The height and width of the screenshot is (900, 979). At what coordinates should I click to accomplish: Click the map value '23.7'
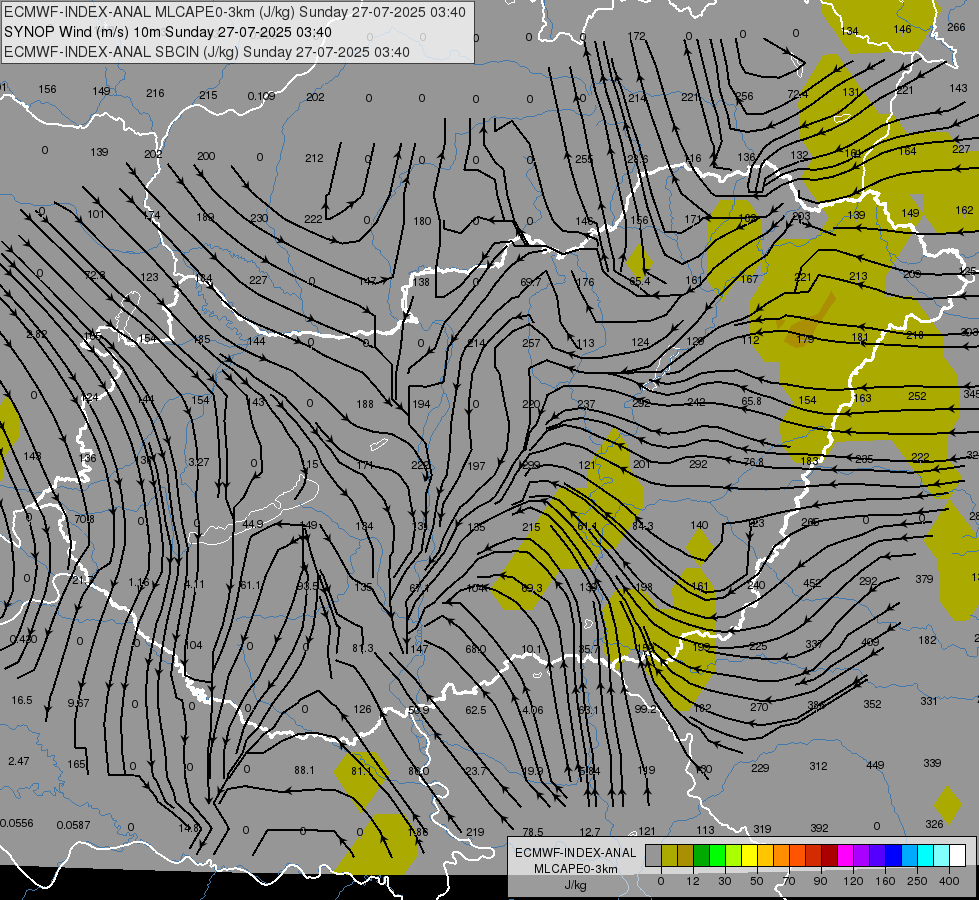476,771
